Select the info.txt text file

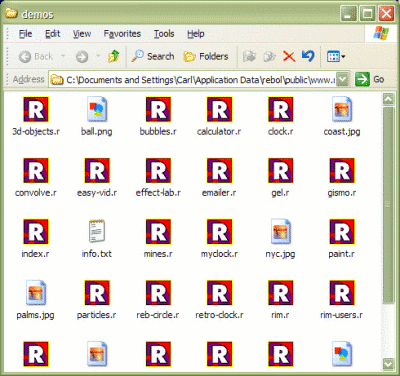pos(97,231)
